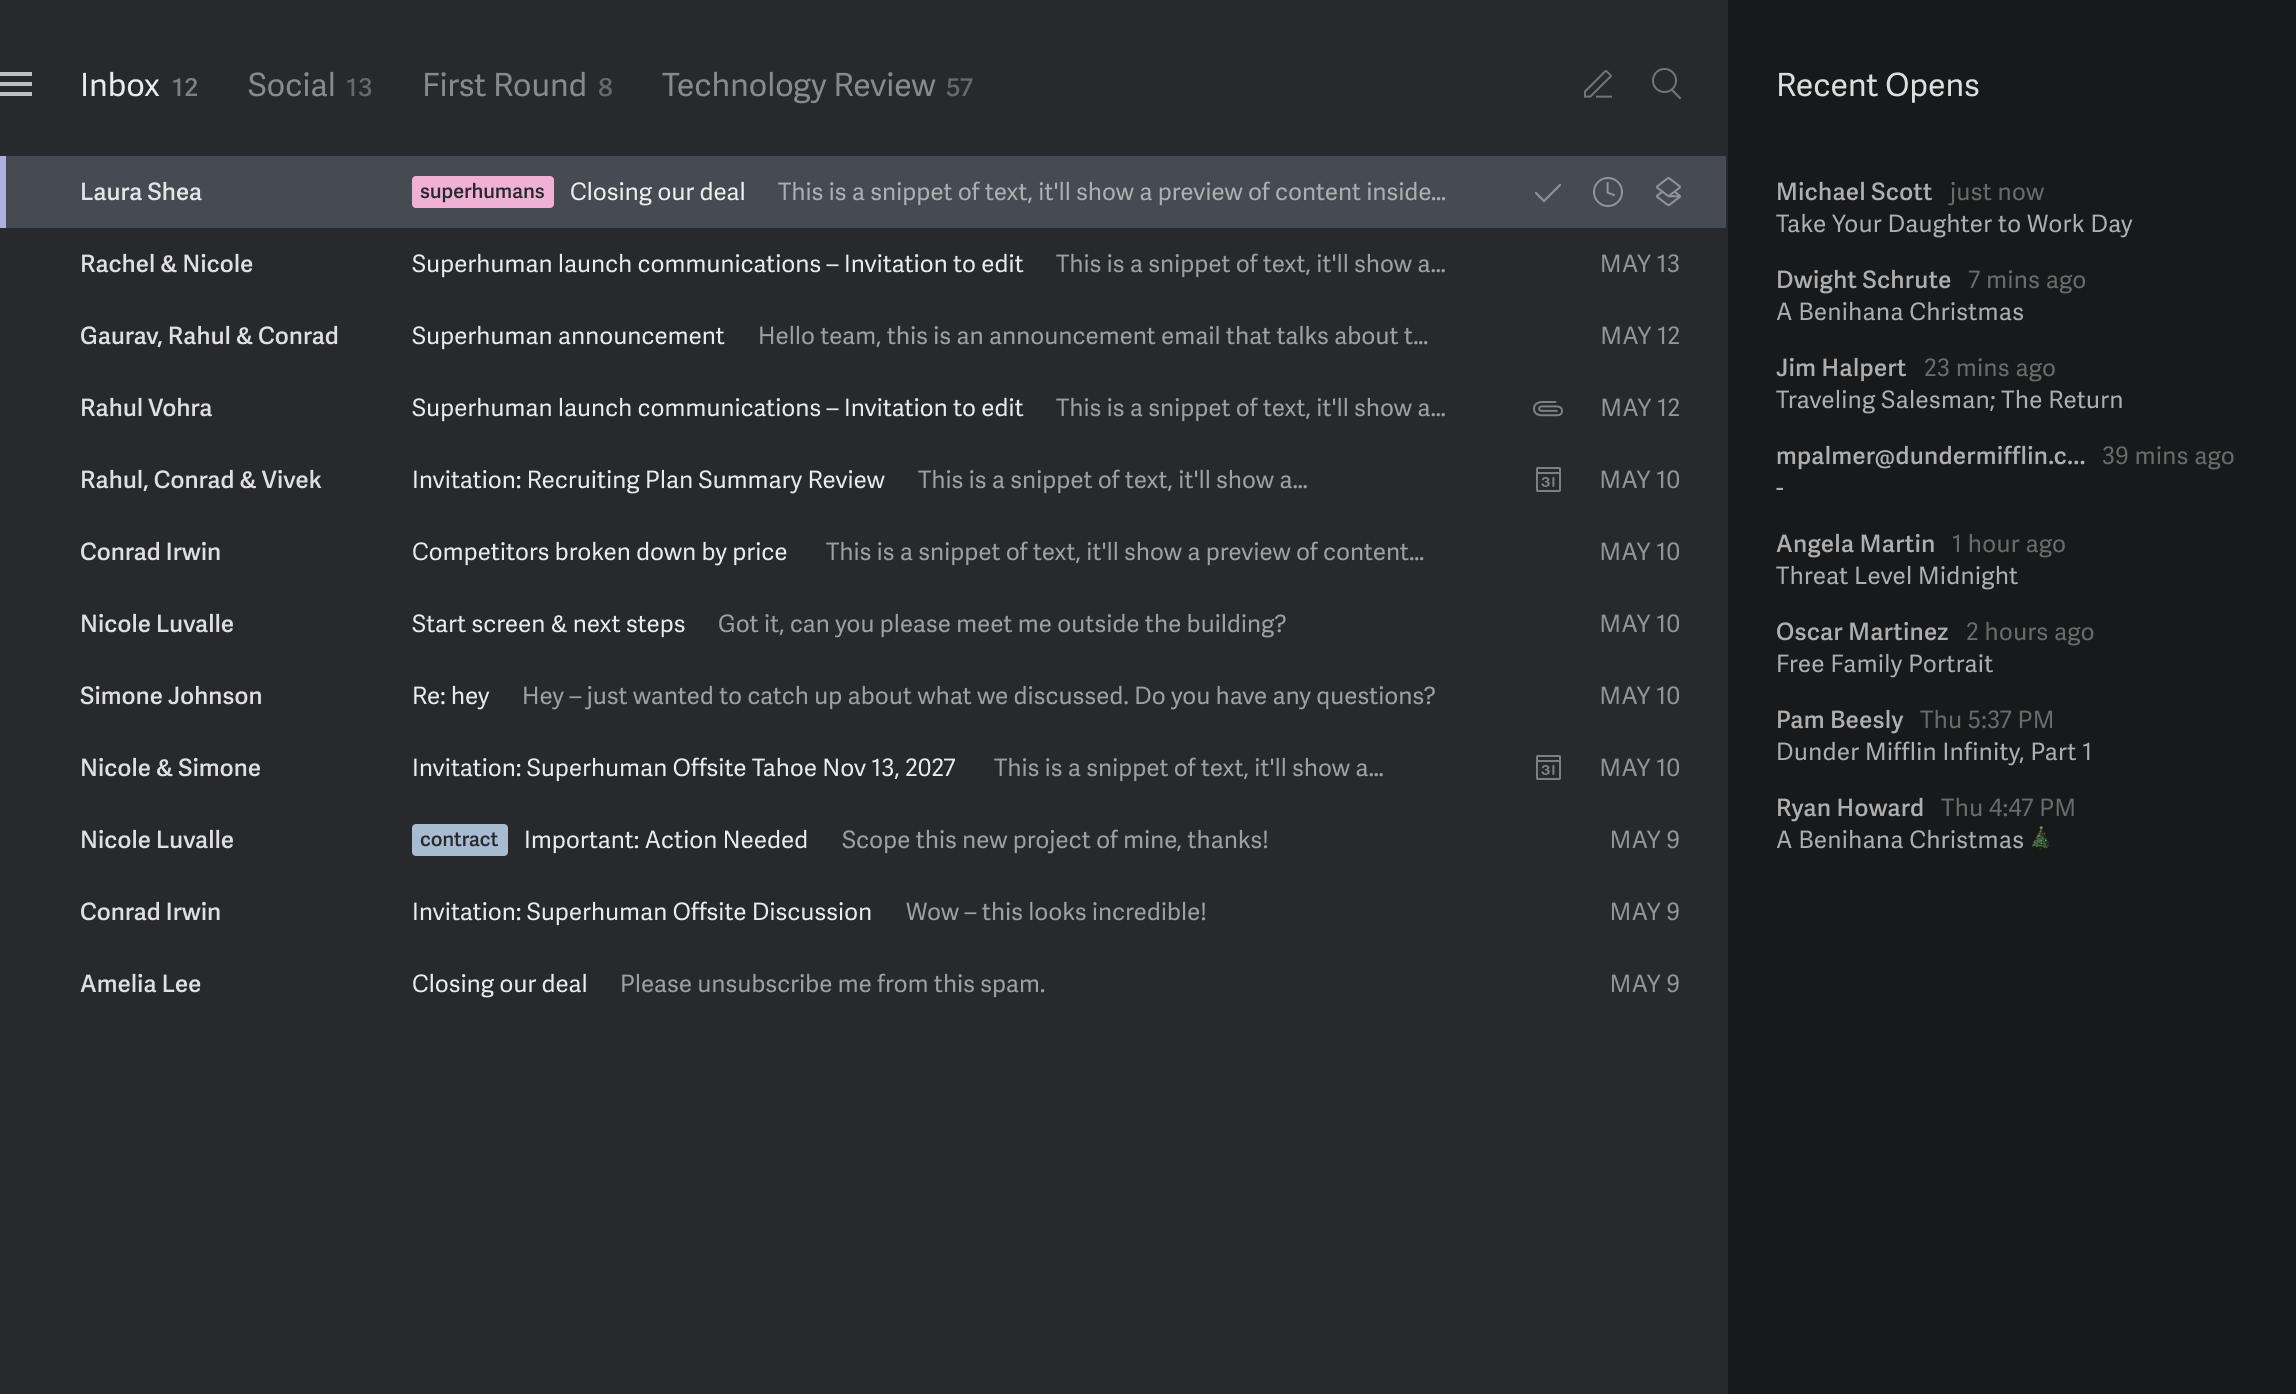Click MAY 13 date on Rachel & Nicole row
The height and width of the screenshot is (1394, 2296).
click(x=1639, y=264)
